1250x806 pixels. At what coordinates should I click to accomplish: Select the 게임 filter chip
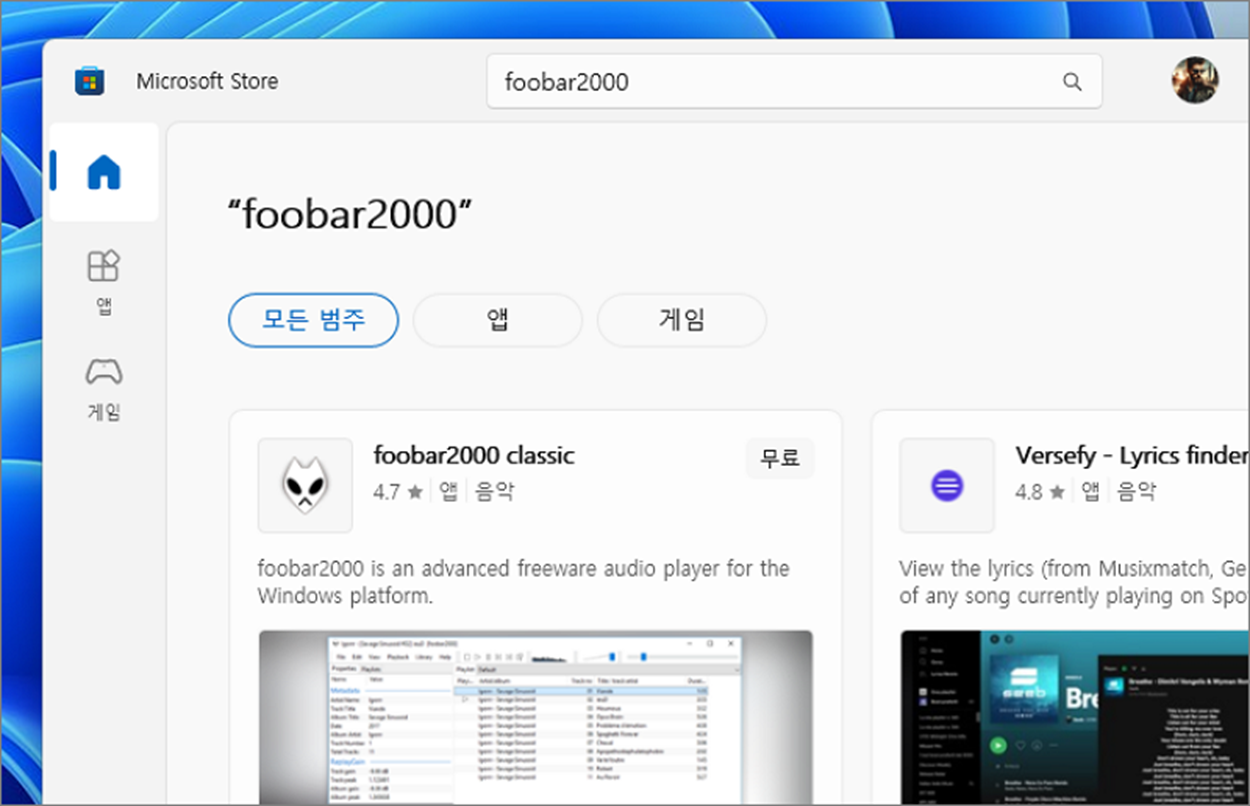(x=682, y=320)
